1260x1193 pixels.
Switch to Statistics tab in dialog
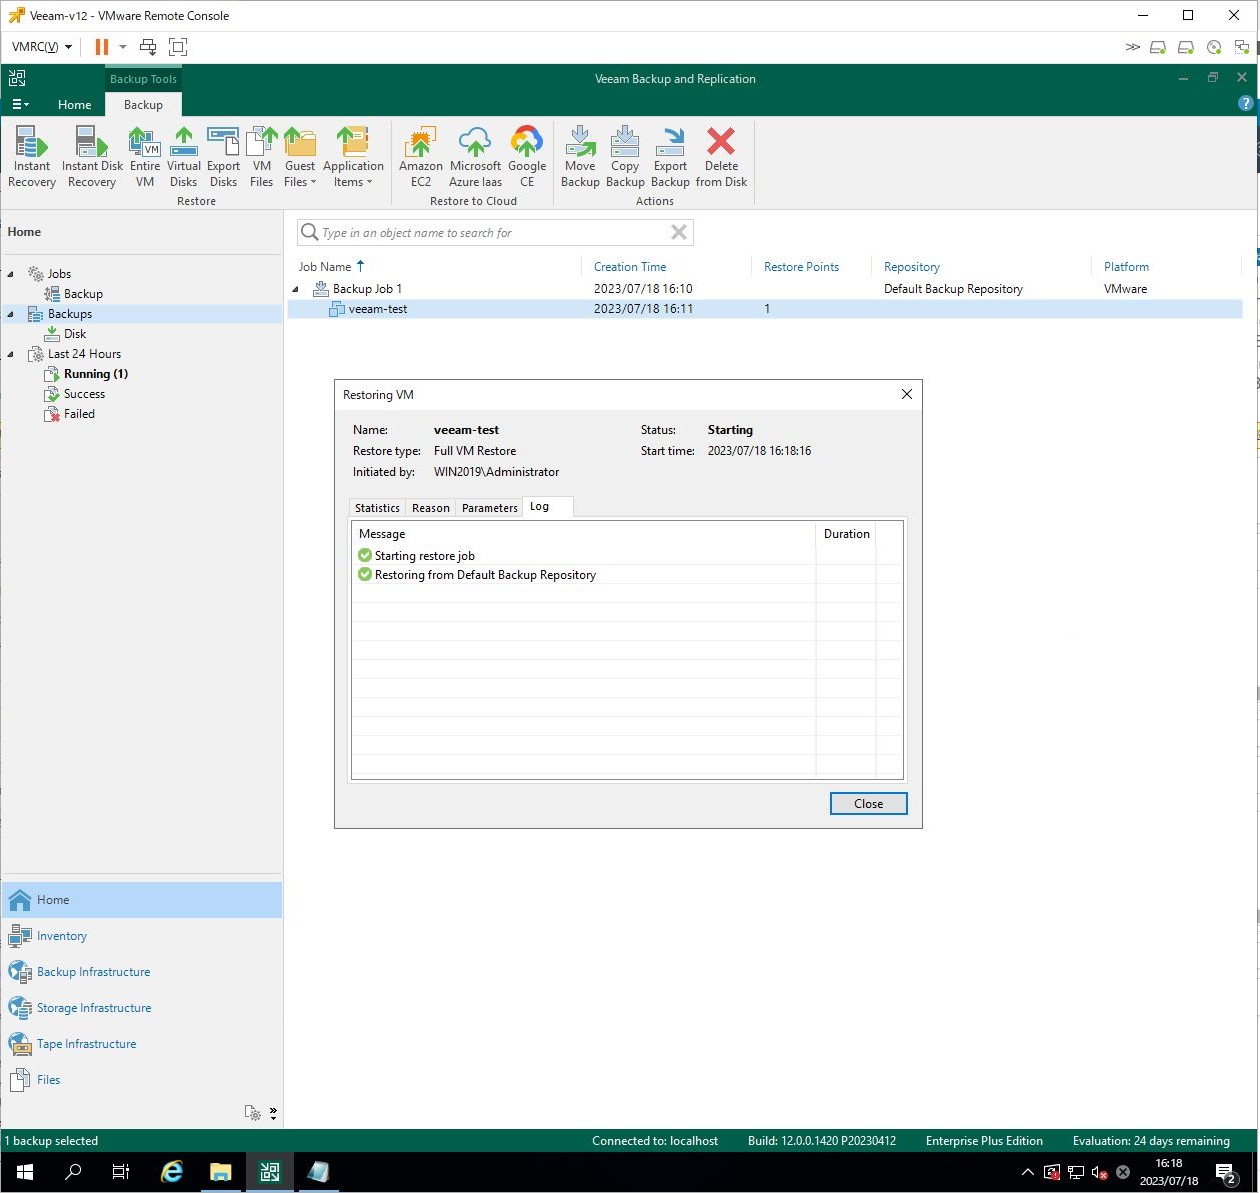coord(377,508)
